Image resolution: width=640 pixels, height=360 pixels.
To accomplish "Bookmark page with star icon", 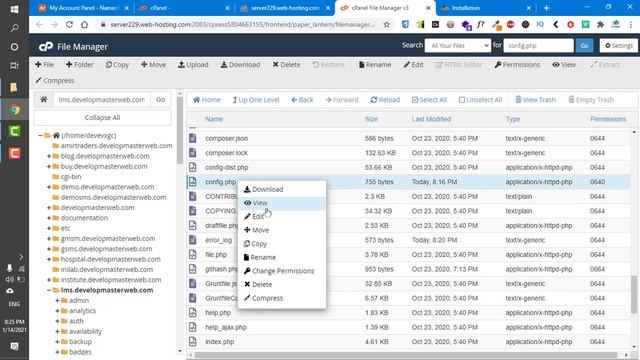I will [x=387, y=24].
